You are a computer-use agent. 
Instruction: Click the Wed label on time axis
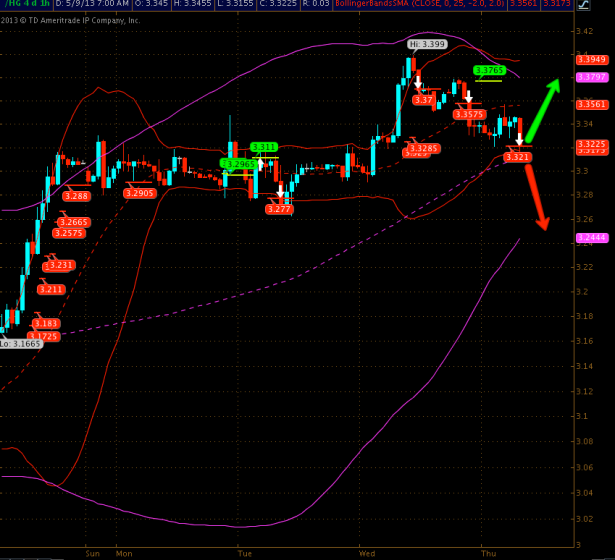click(366, 552)
